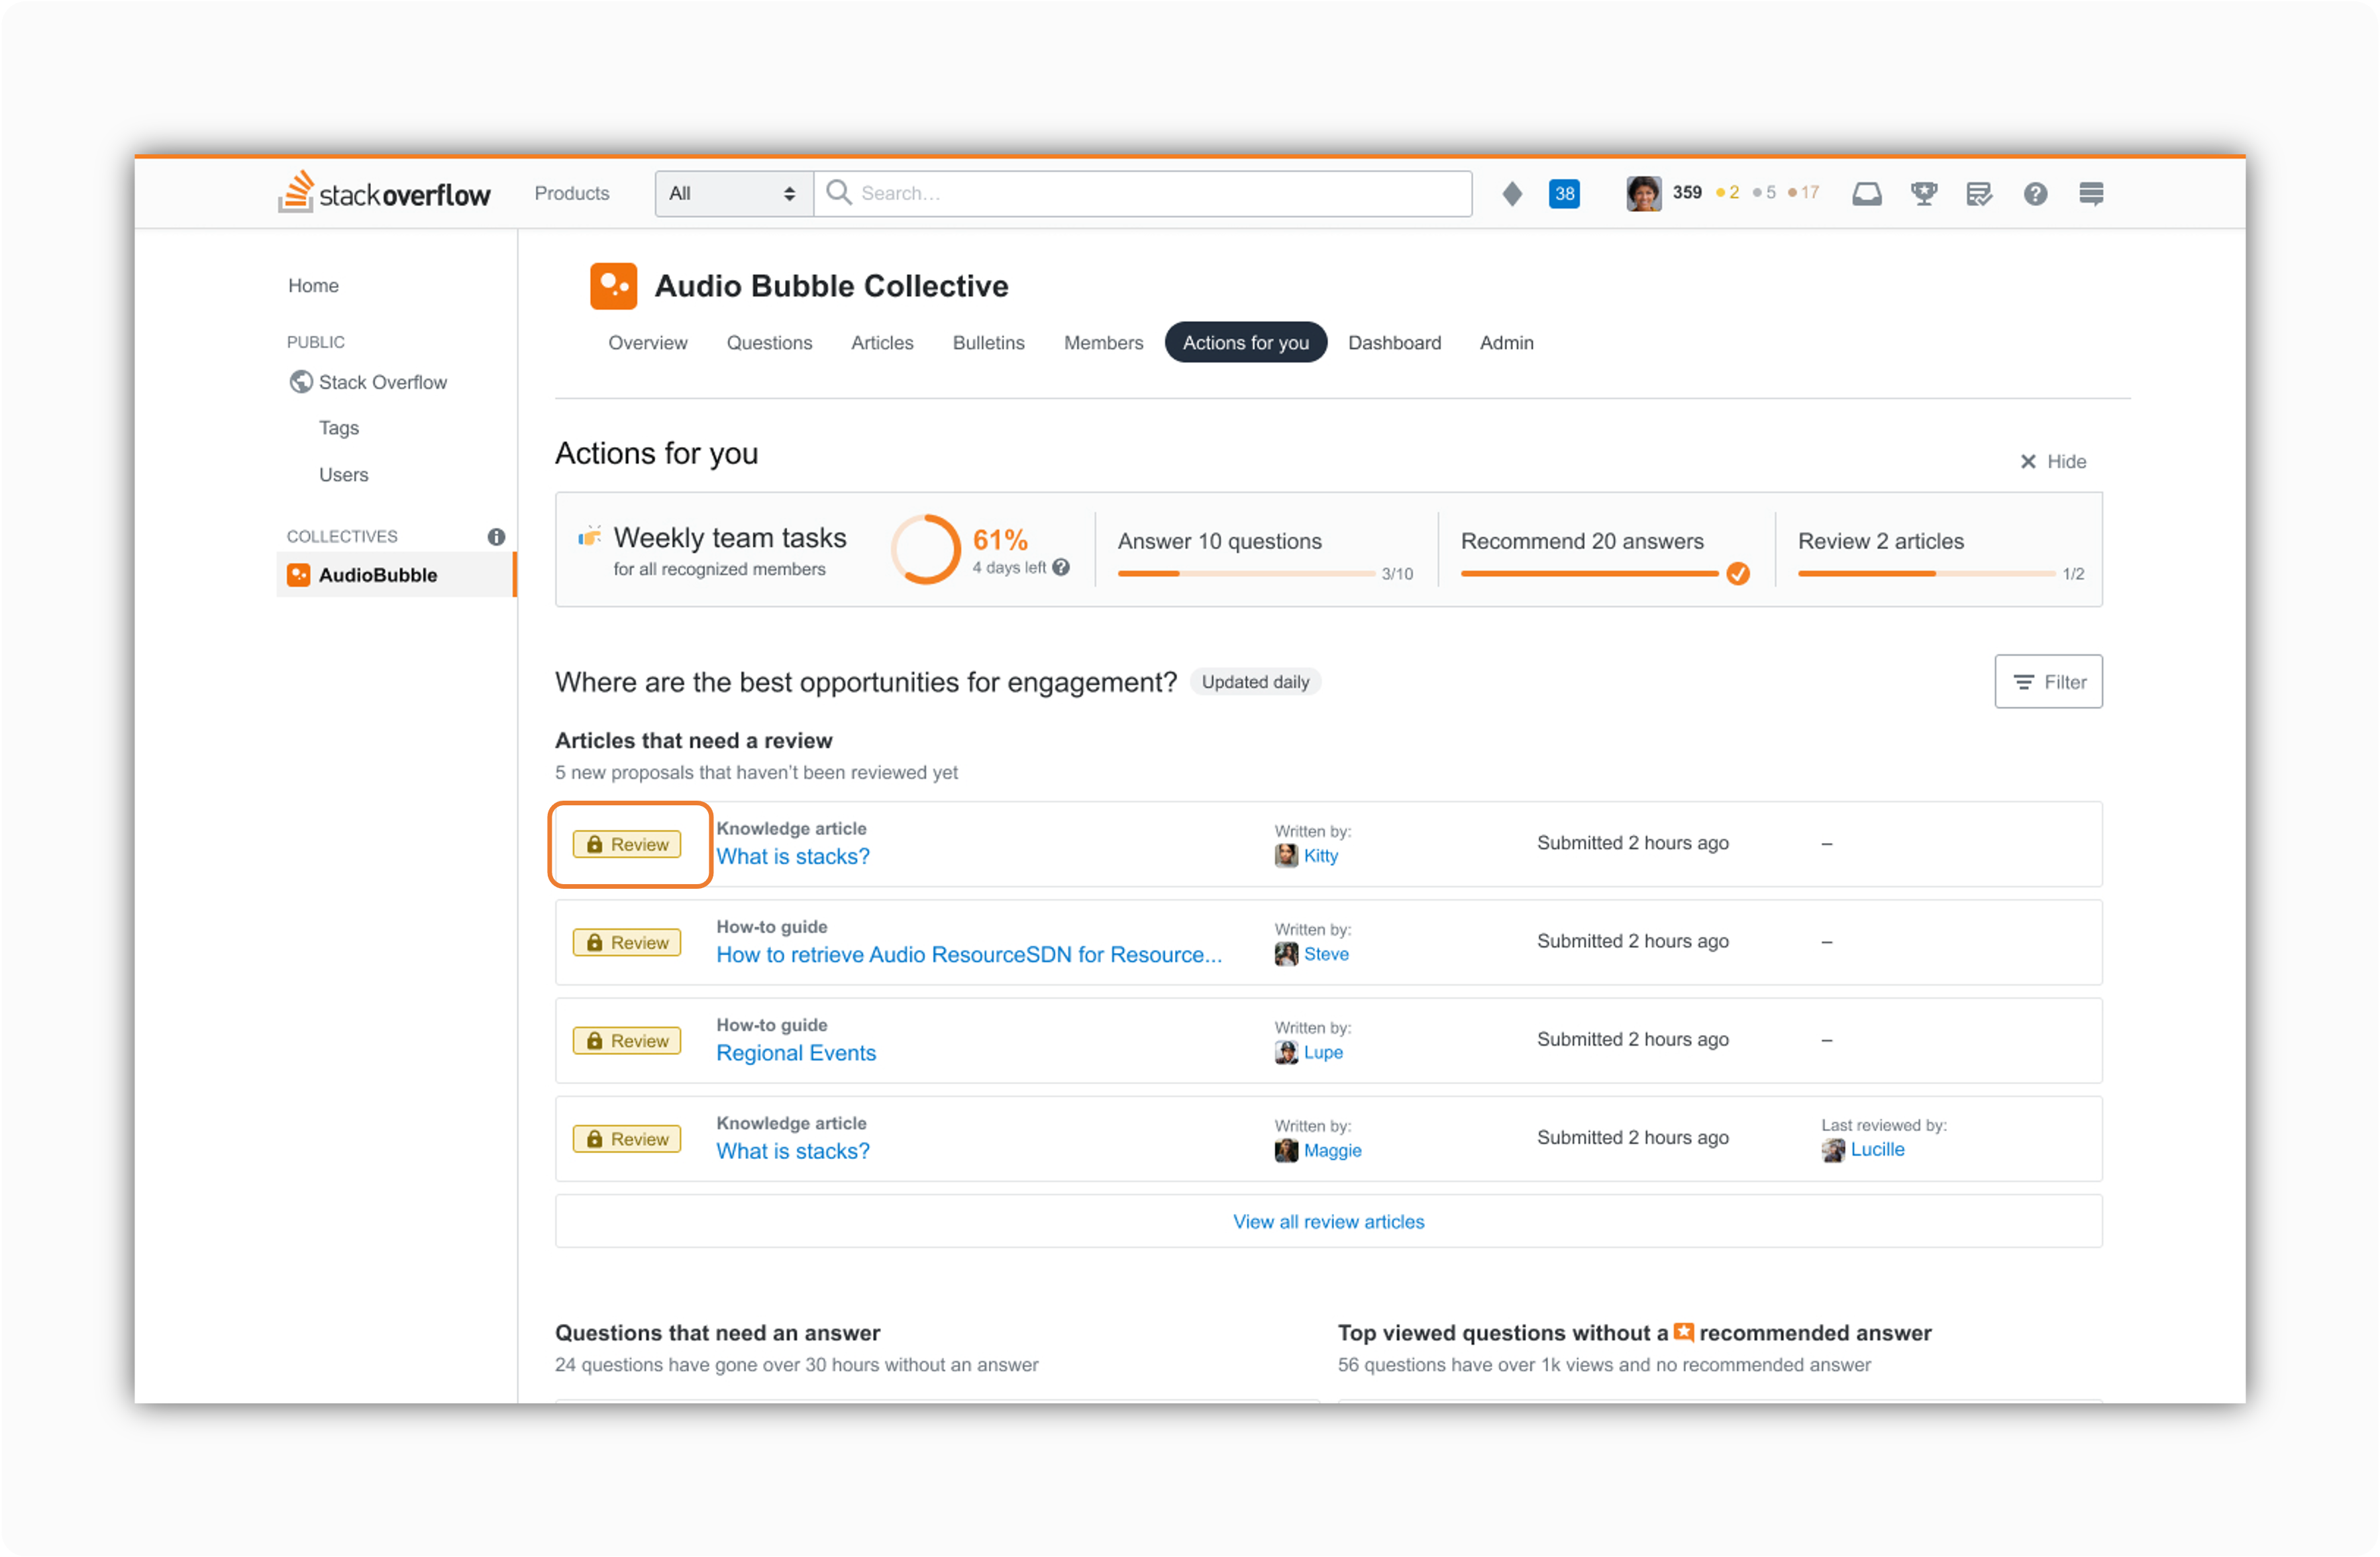
Task: Open the Regional Events article link
Action: point(796,1053)
